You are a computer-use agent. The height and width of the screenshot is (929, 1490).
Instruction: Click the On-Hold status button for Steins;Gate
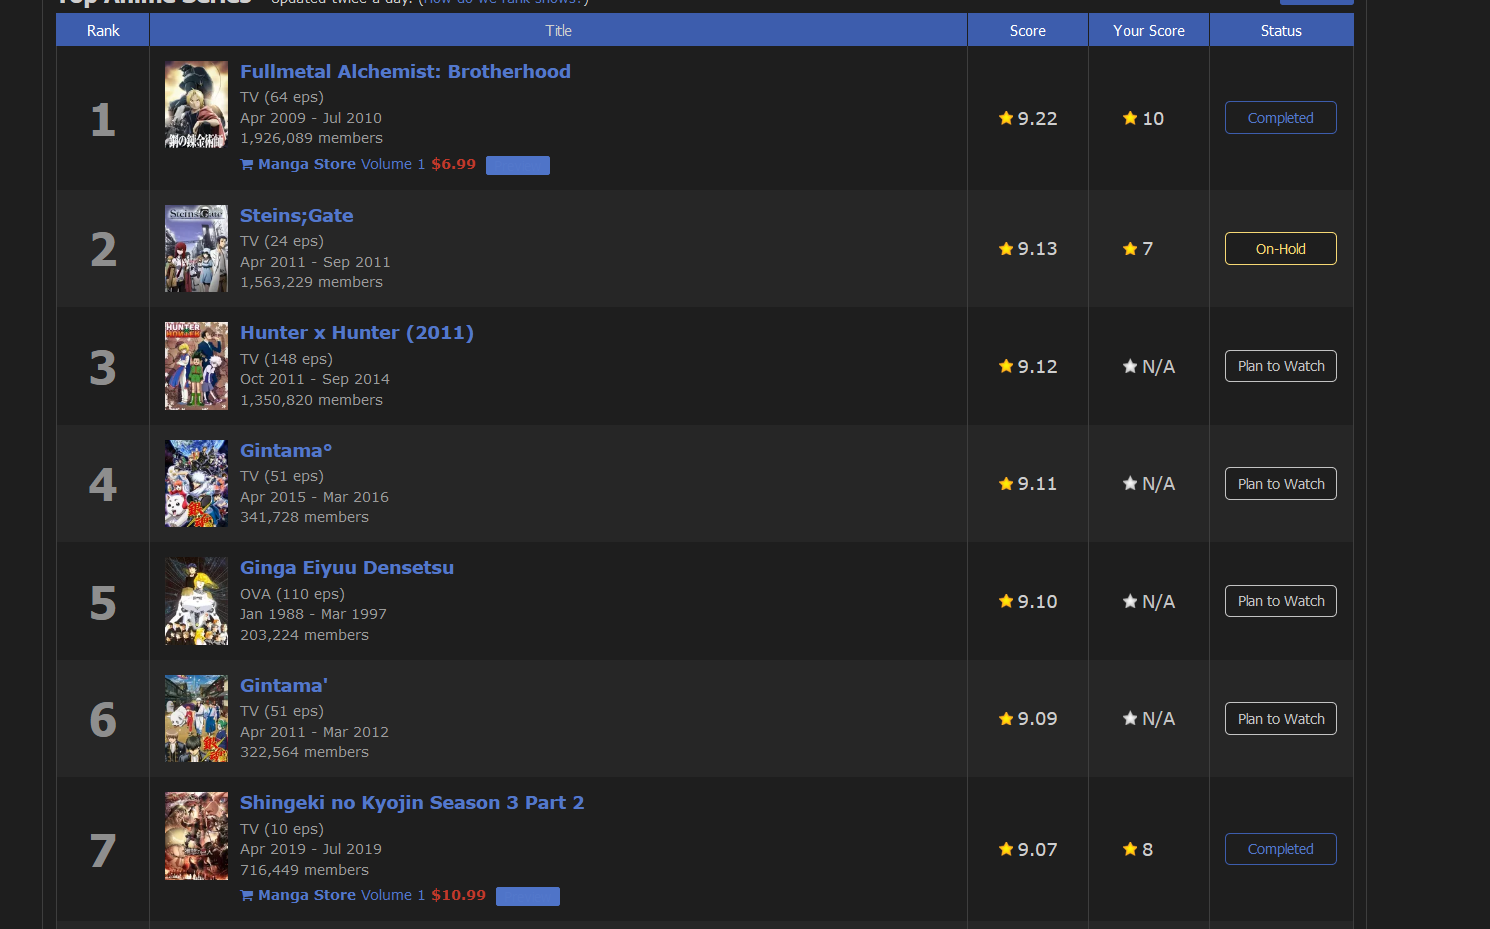tap(1280, 249)
